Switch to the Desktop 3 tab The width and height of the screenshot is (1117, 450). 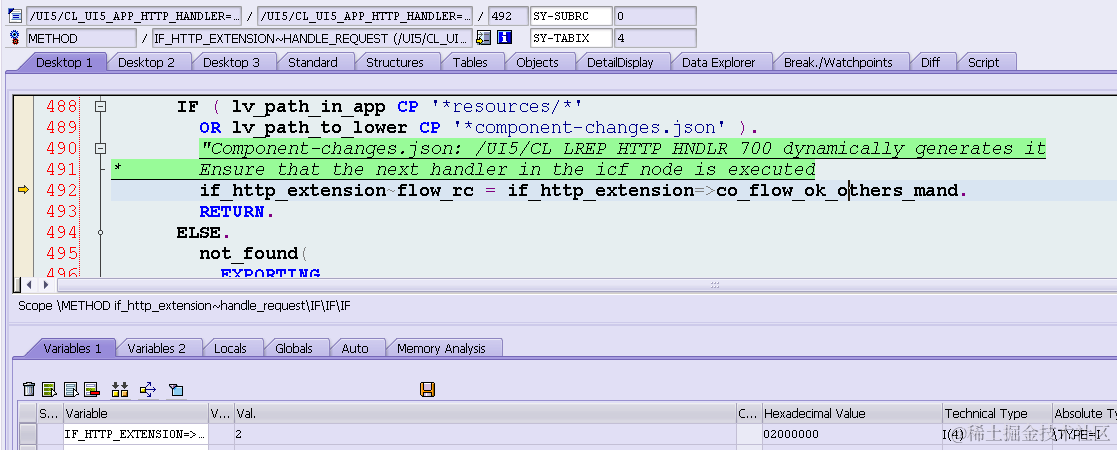point(232,63)
